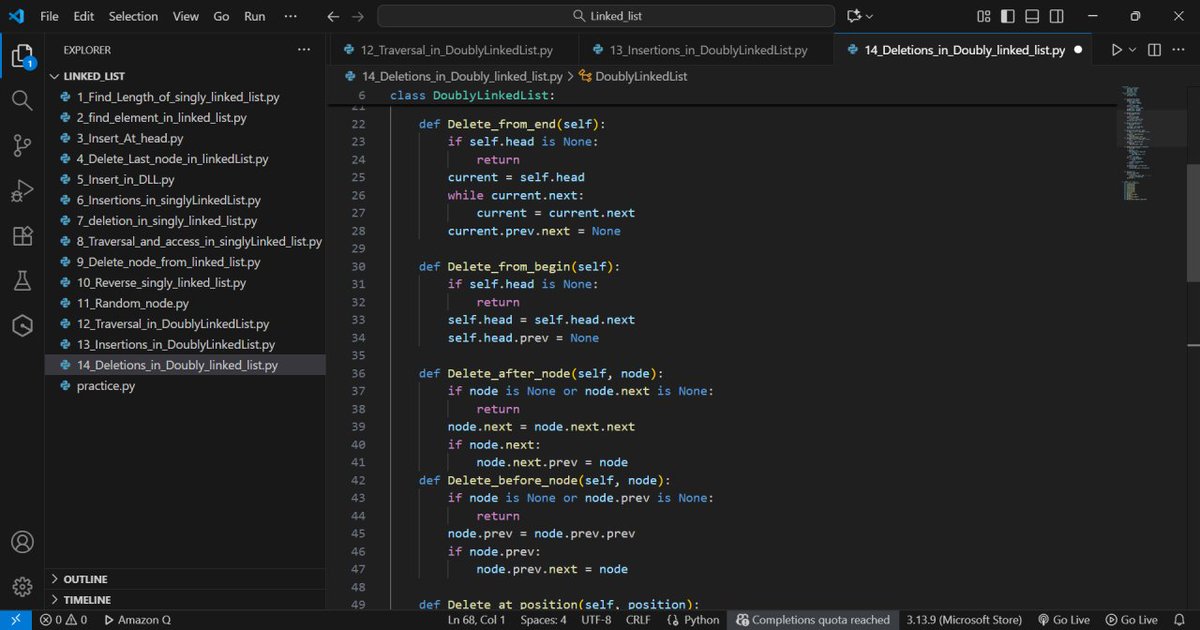Screen dimensions: 1200x630
Task: Open the Run and Debug view
Action: tap(22, 191)
